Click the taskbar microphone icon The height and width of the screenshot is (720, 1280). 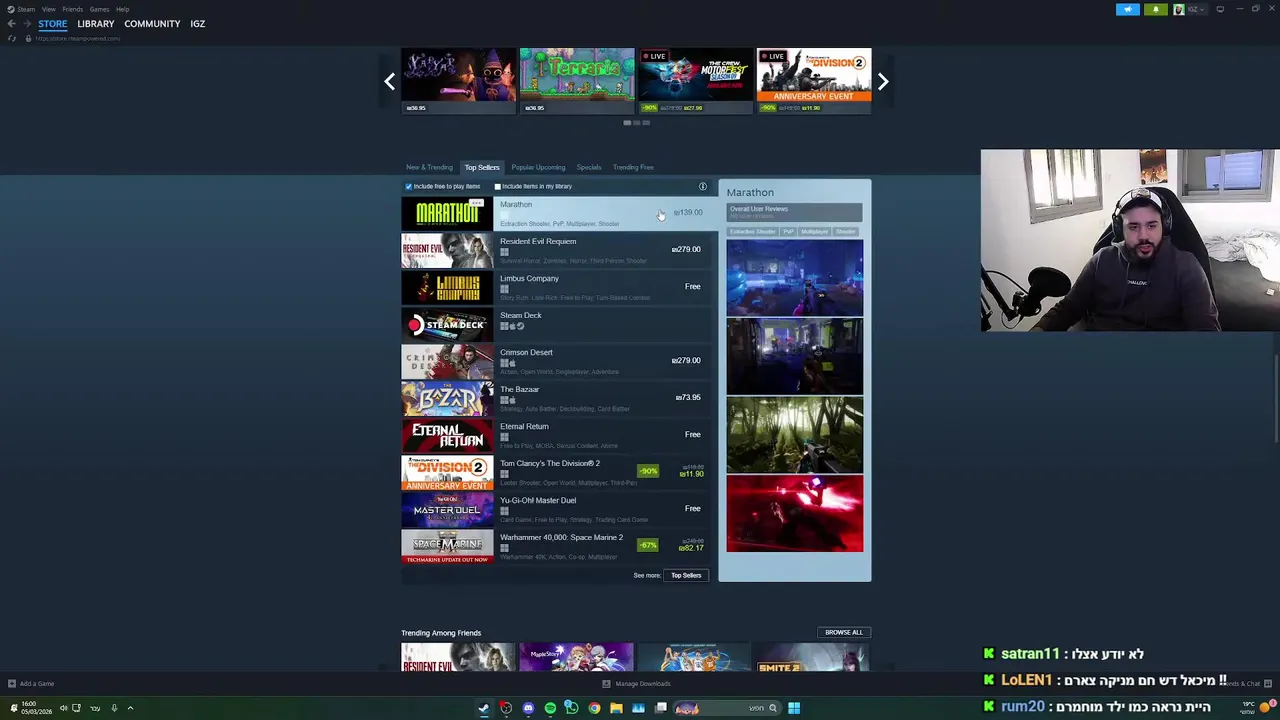(114, 708)
